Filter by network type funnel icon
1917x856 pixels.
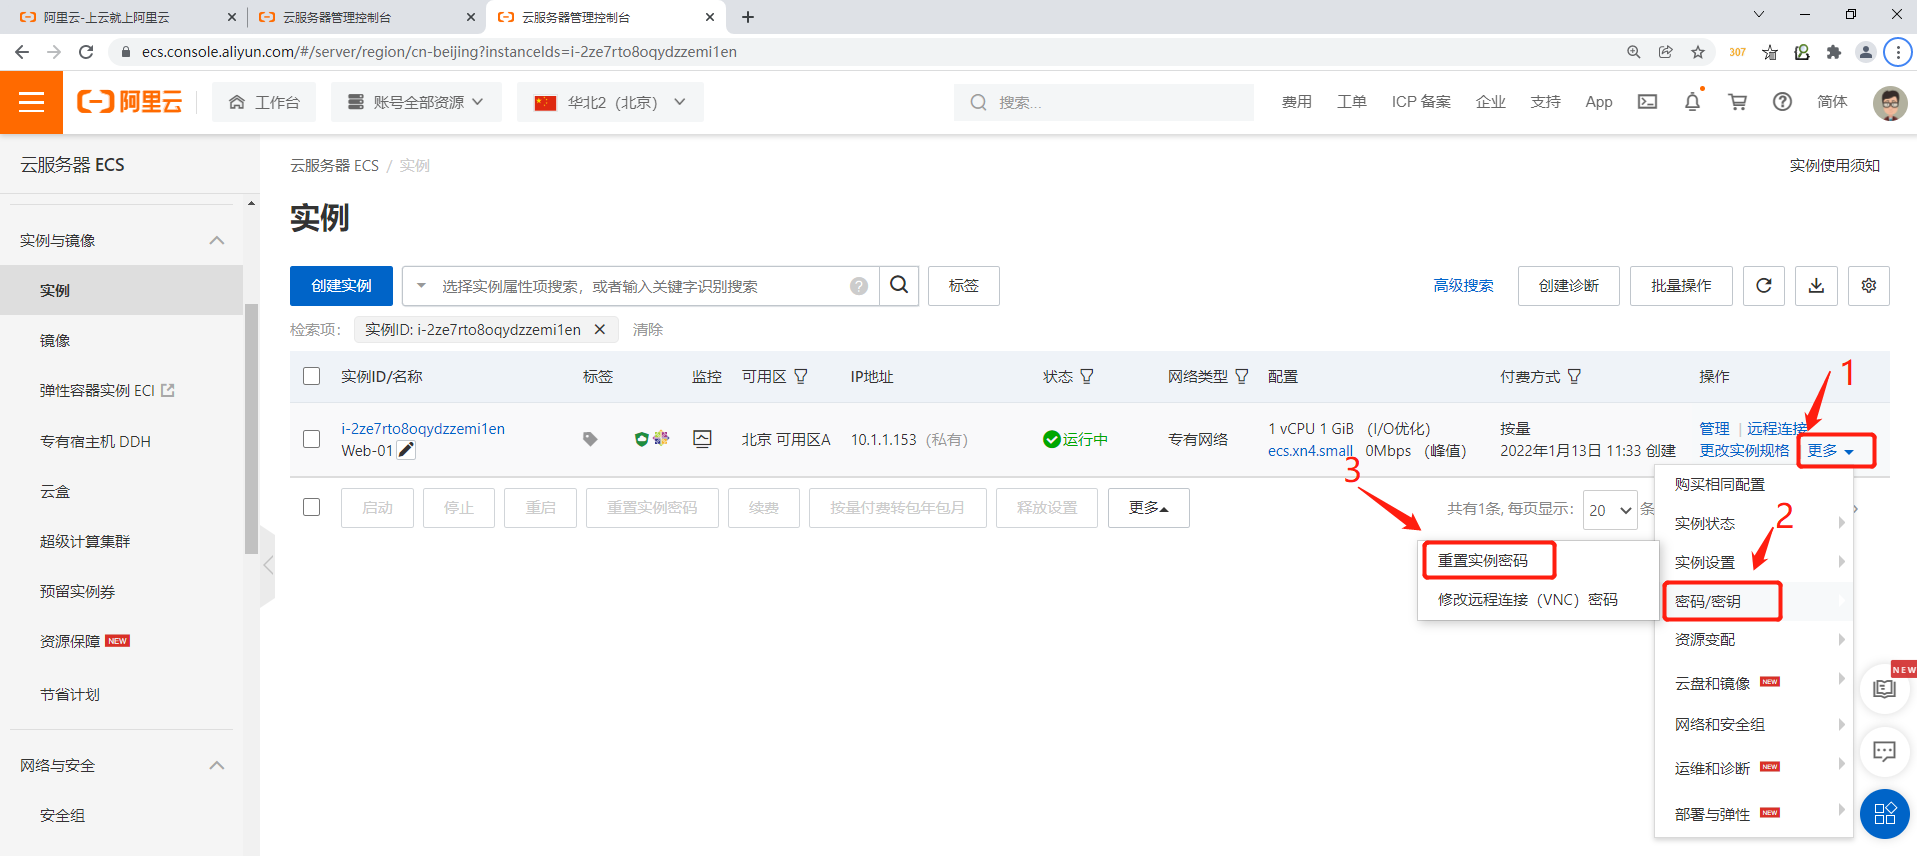pyautogui.click(x=1242, y=377)
